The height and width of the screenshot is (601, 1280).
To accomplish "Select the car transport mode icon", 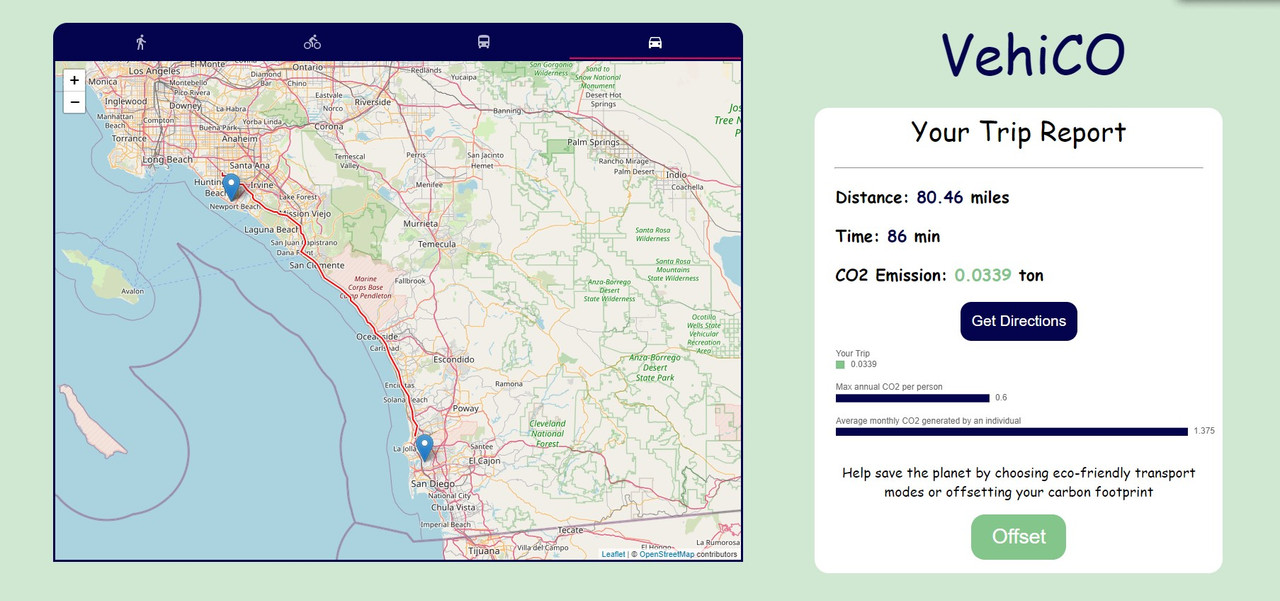I will [656, 42].
